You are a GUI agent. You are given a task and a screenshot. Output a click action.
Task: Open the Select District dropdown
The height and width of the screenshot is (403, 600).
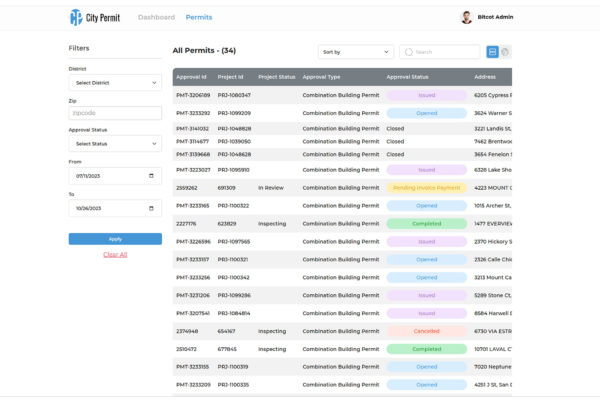pos(114,83)
